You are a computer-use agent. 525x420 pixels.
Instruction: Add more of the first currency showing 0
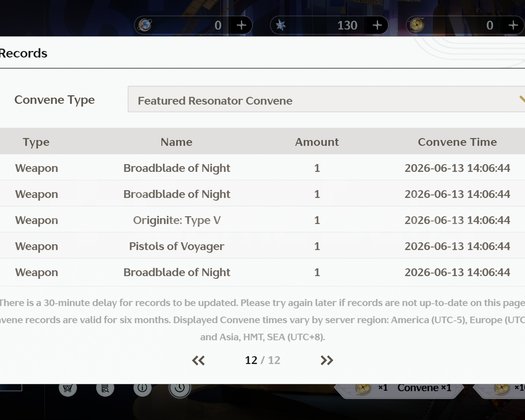tap(241, 25)
